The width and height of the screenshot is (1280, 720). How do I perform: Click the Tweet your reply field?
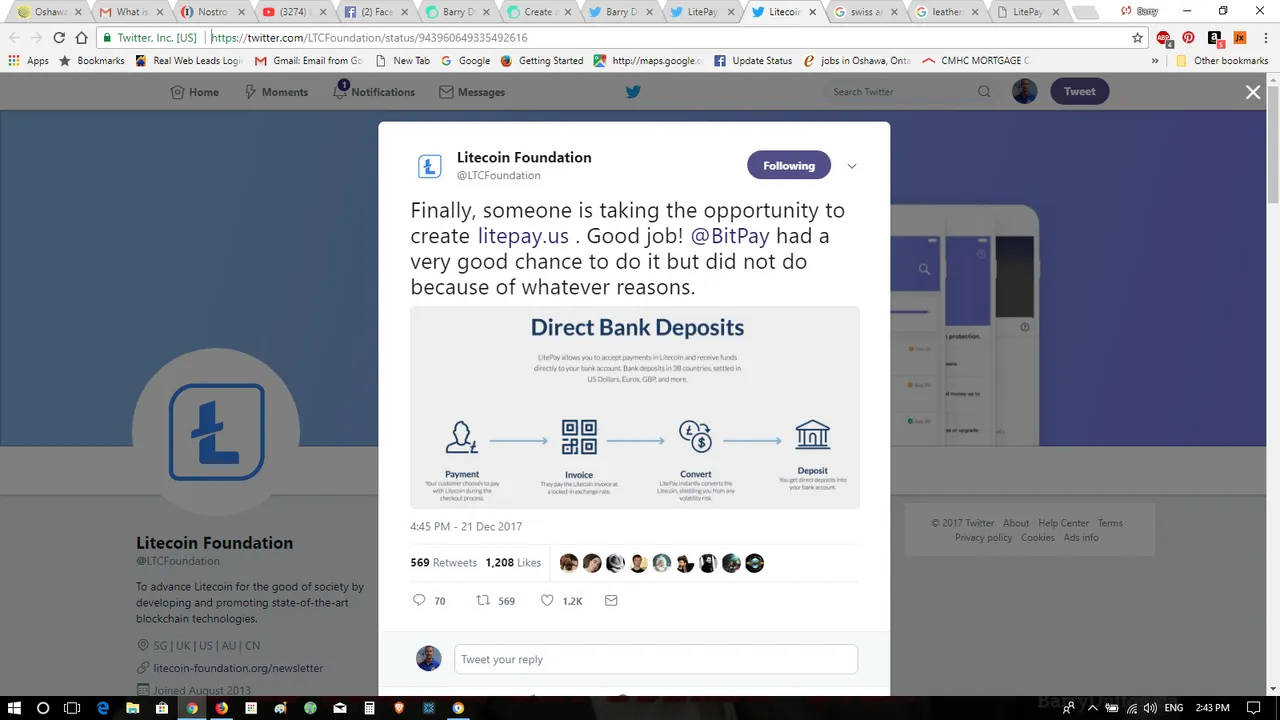coord(656,659)
